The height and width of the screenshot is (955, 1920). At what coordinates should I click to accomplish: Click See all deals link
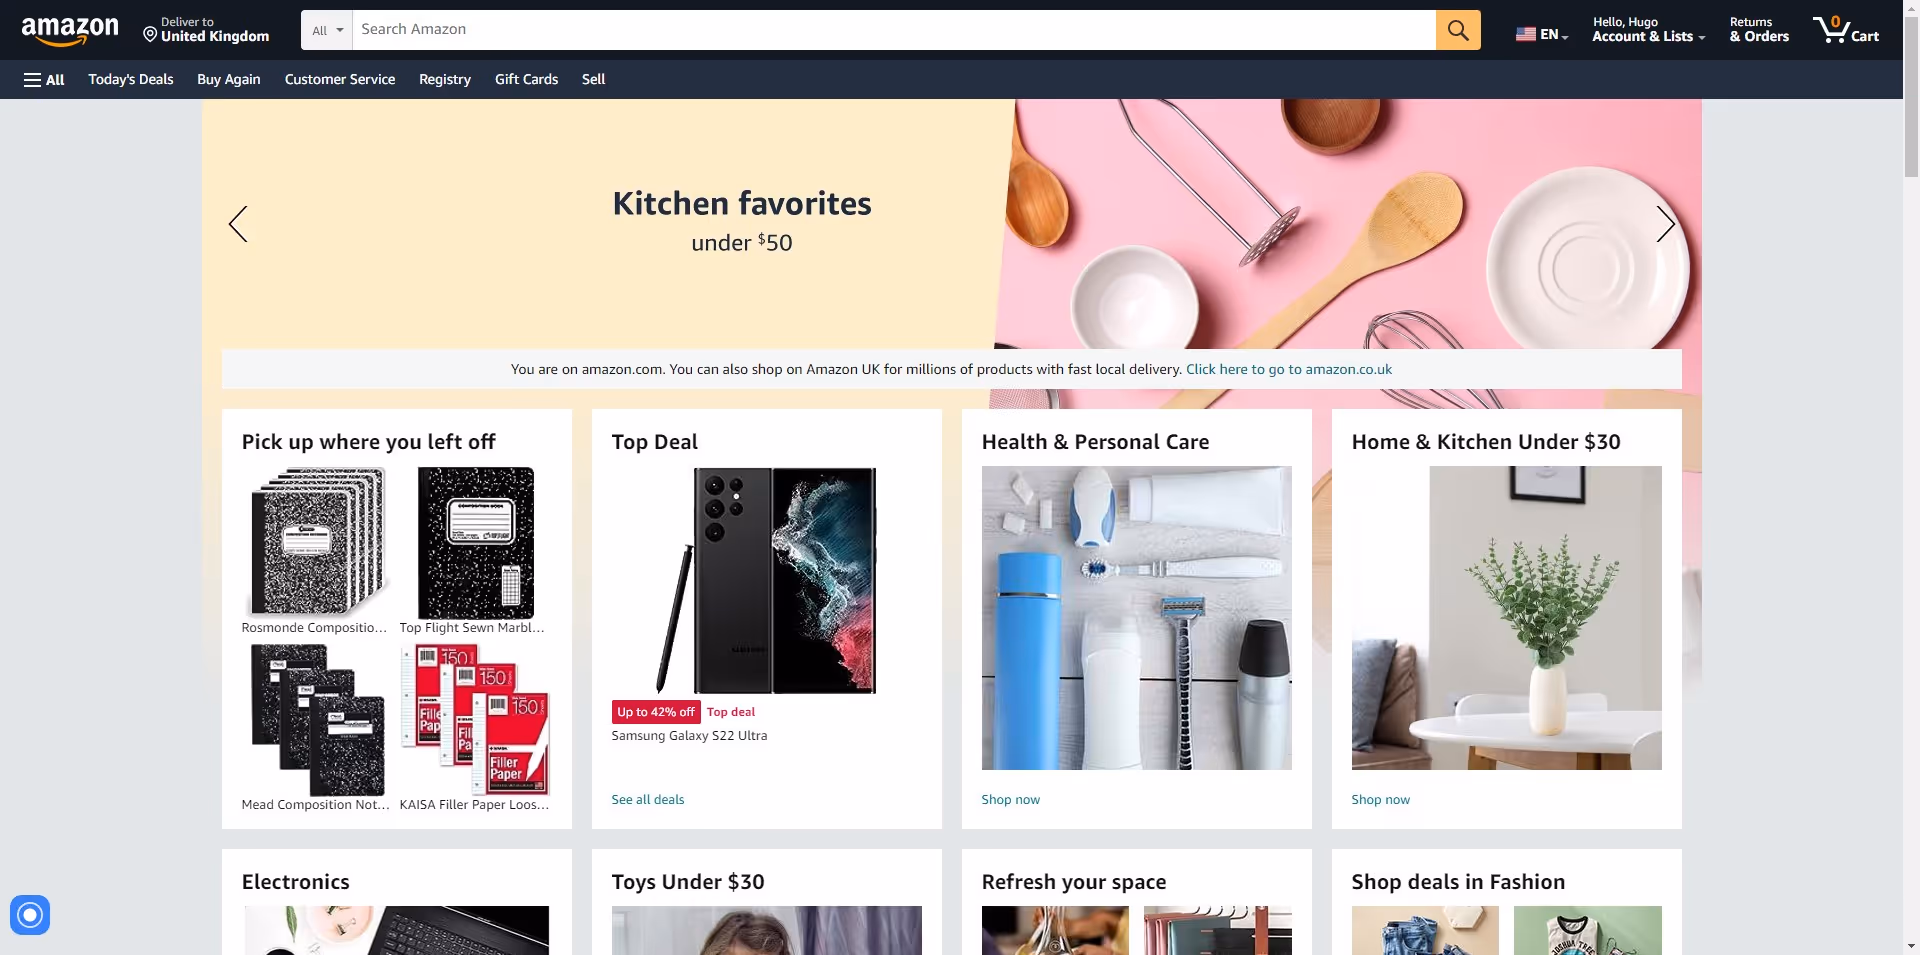(x=648, y=800)
